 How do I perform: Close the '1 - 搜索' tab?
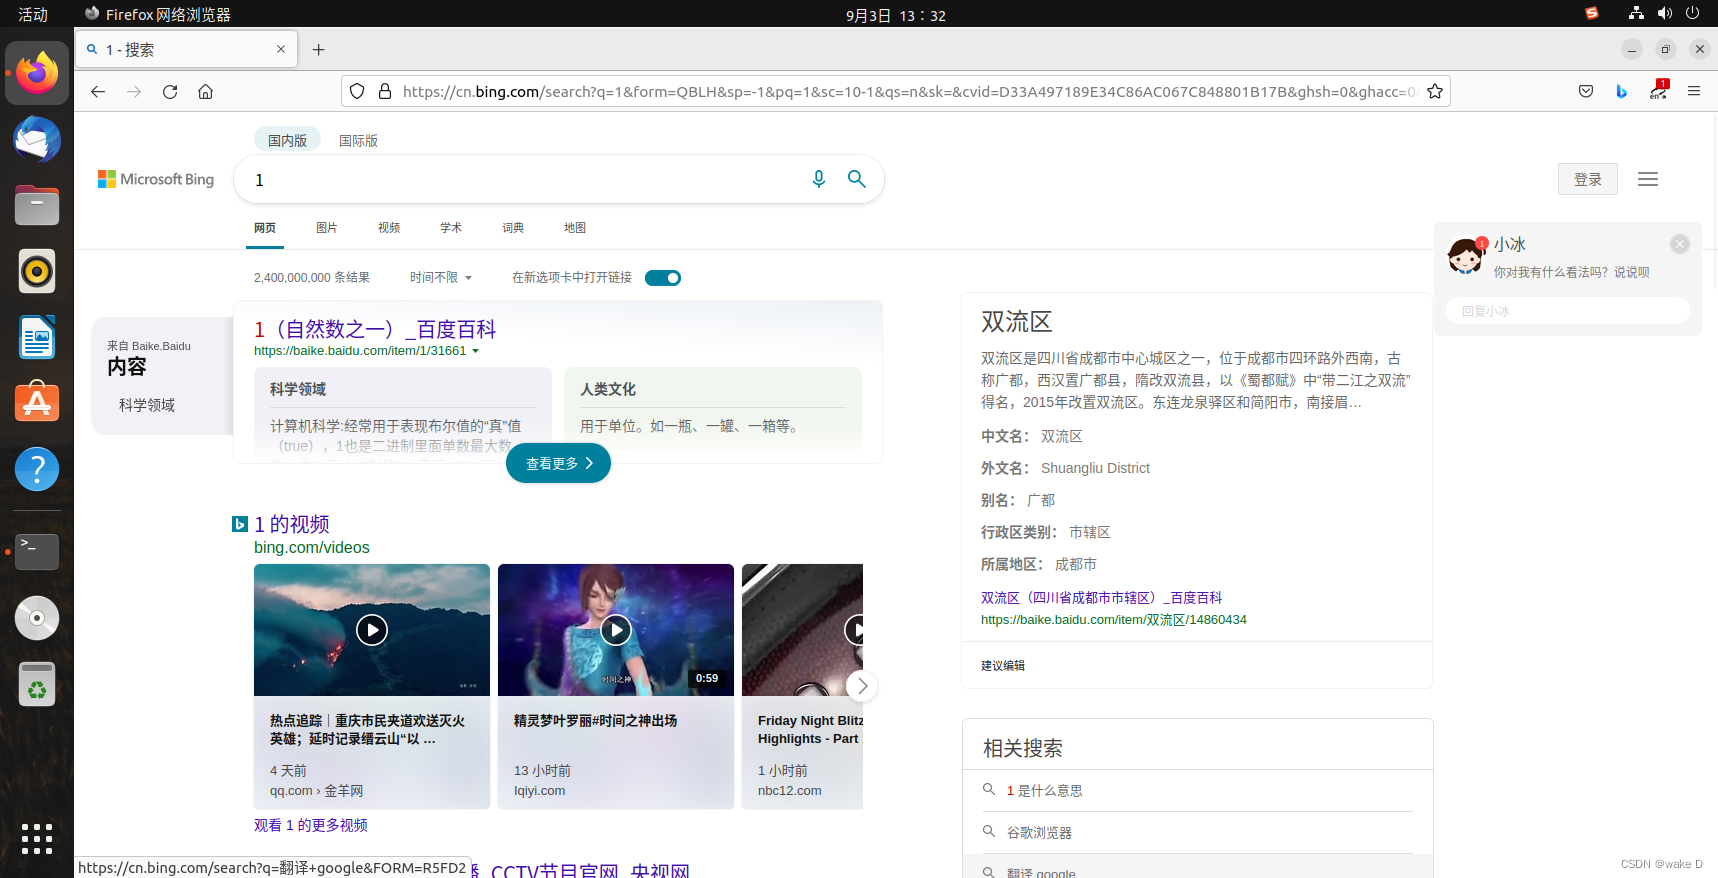click(281, 50)
